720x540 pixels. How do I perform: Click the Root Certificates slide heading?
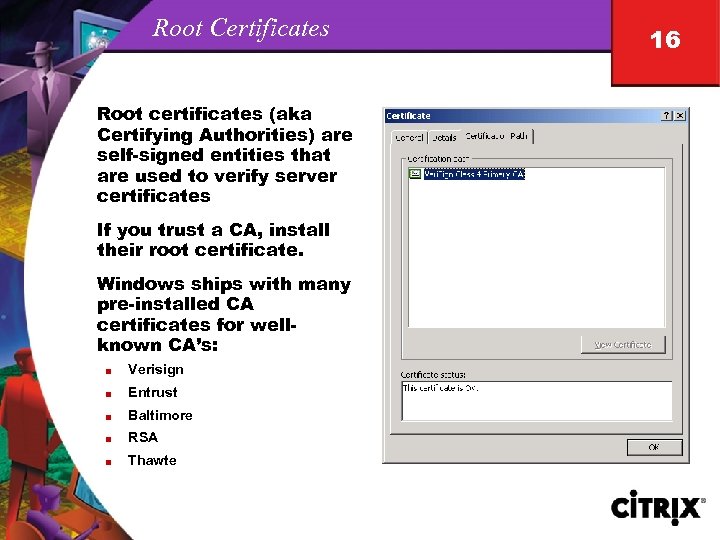(241, 28)
